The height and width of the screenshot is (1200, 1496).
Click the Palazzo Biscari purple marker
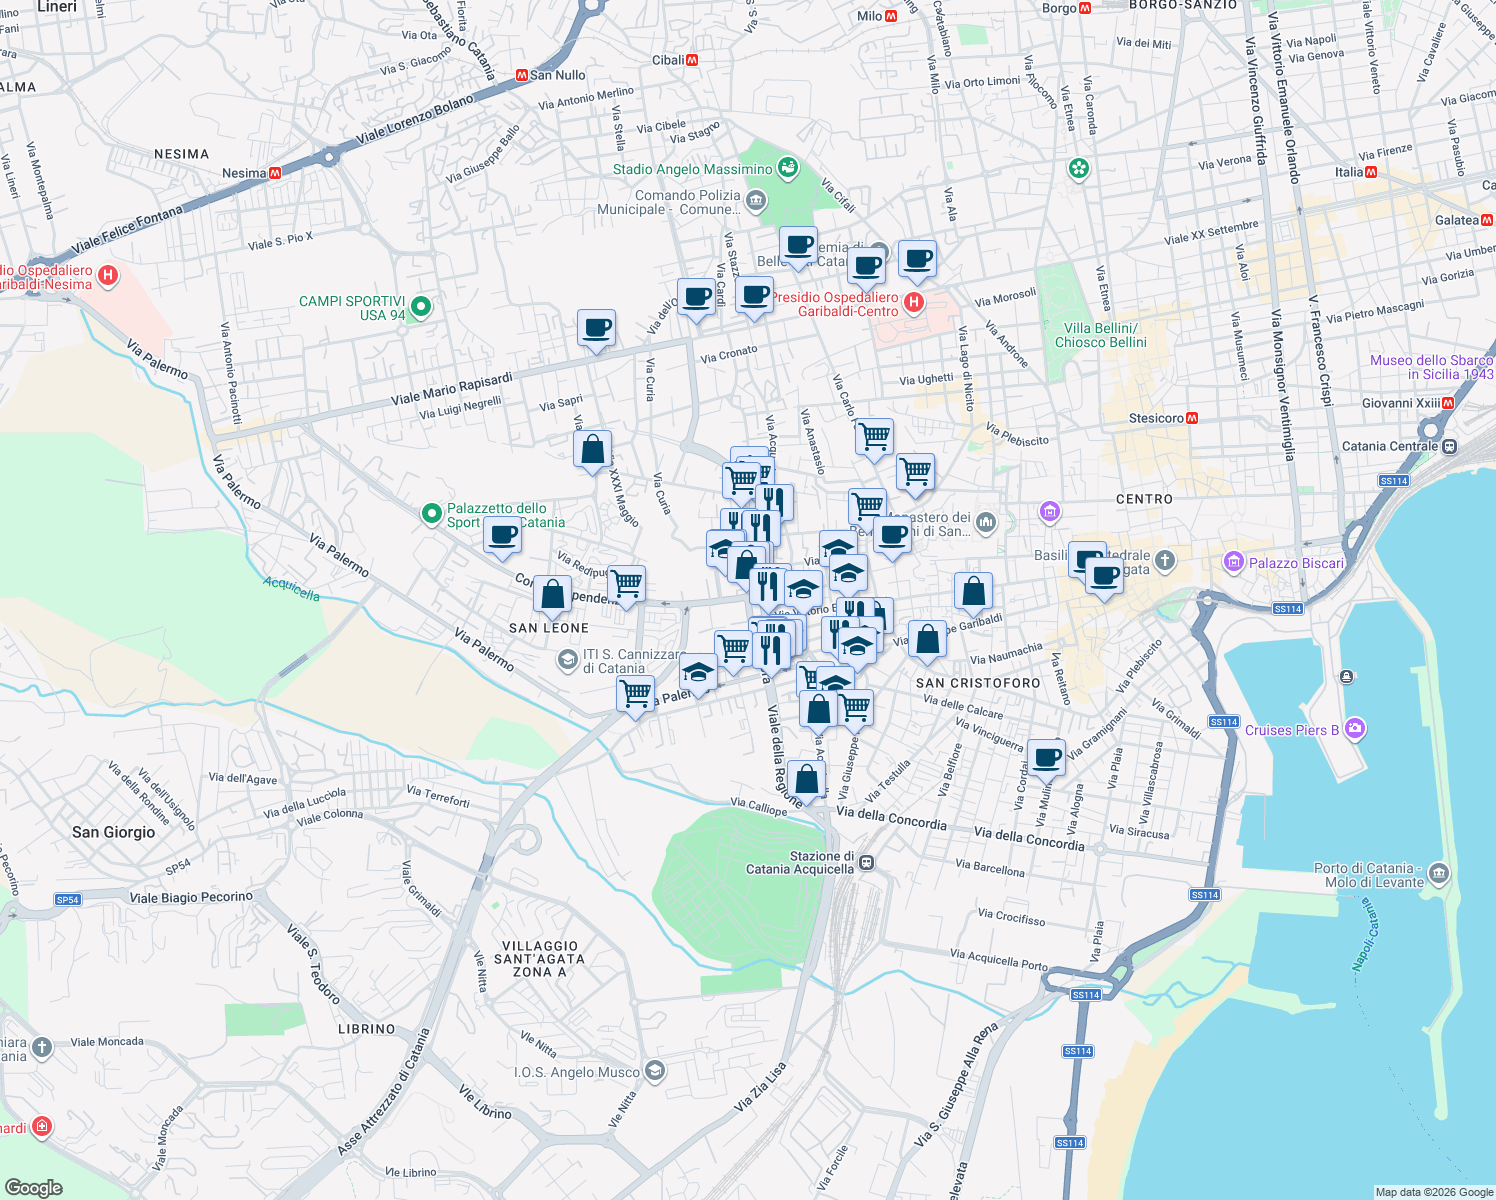1235,563
